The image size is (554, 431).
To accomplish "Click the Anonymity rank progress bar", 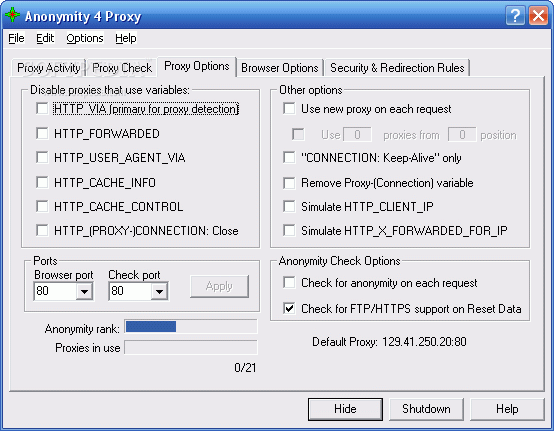I will (x=191, y=326).
